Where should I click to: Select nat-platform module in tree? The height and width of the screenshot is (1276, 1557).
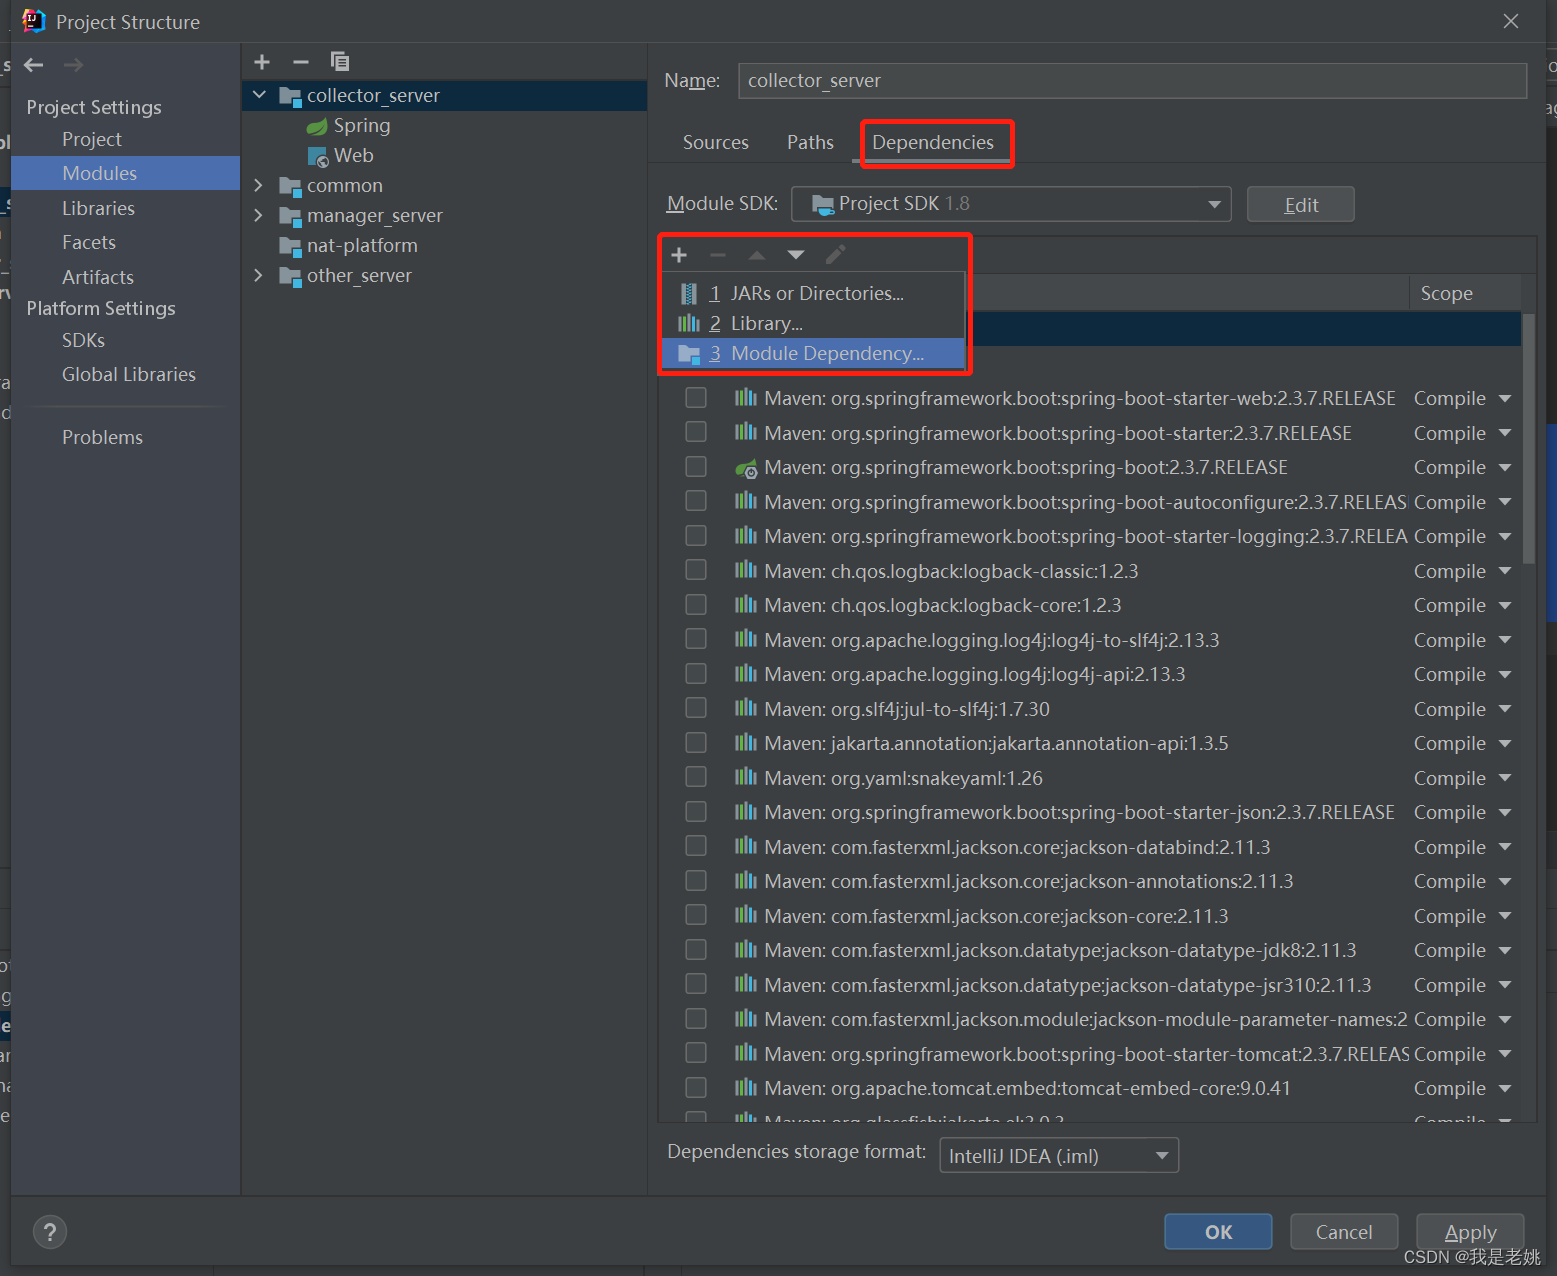point(348,246)
